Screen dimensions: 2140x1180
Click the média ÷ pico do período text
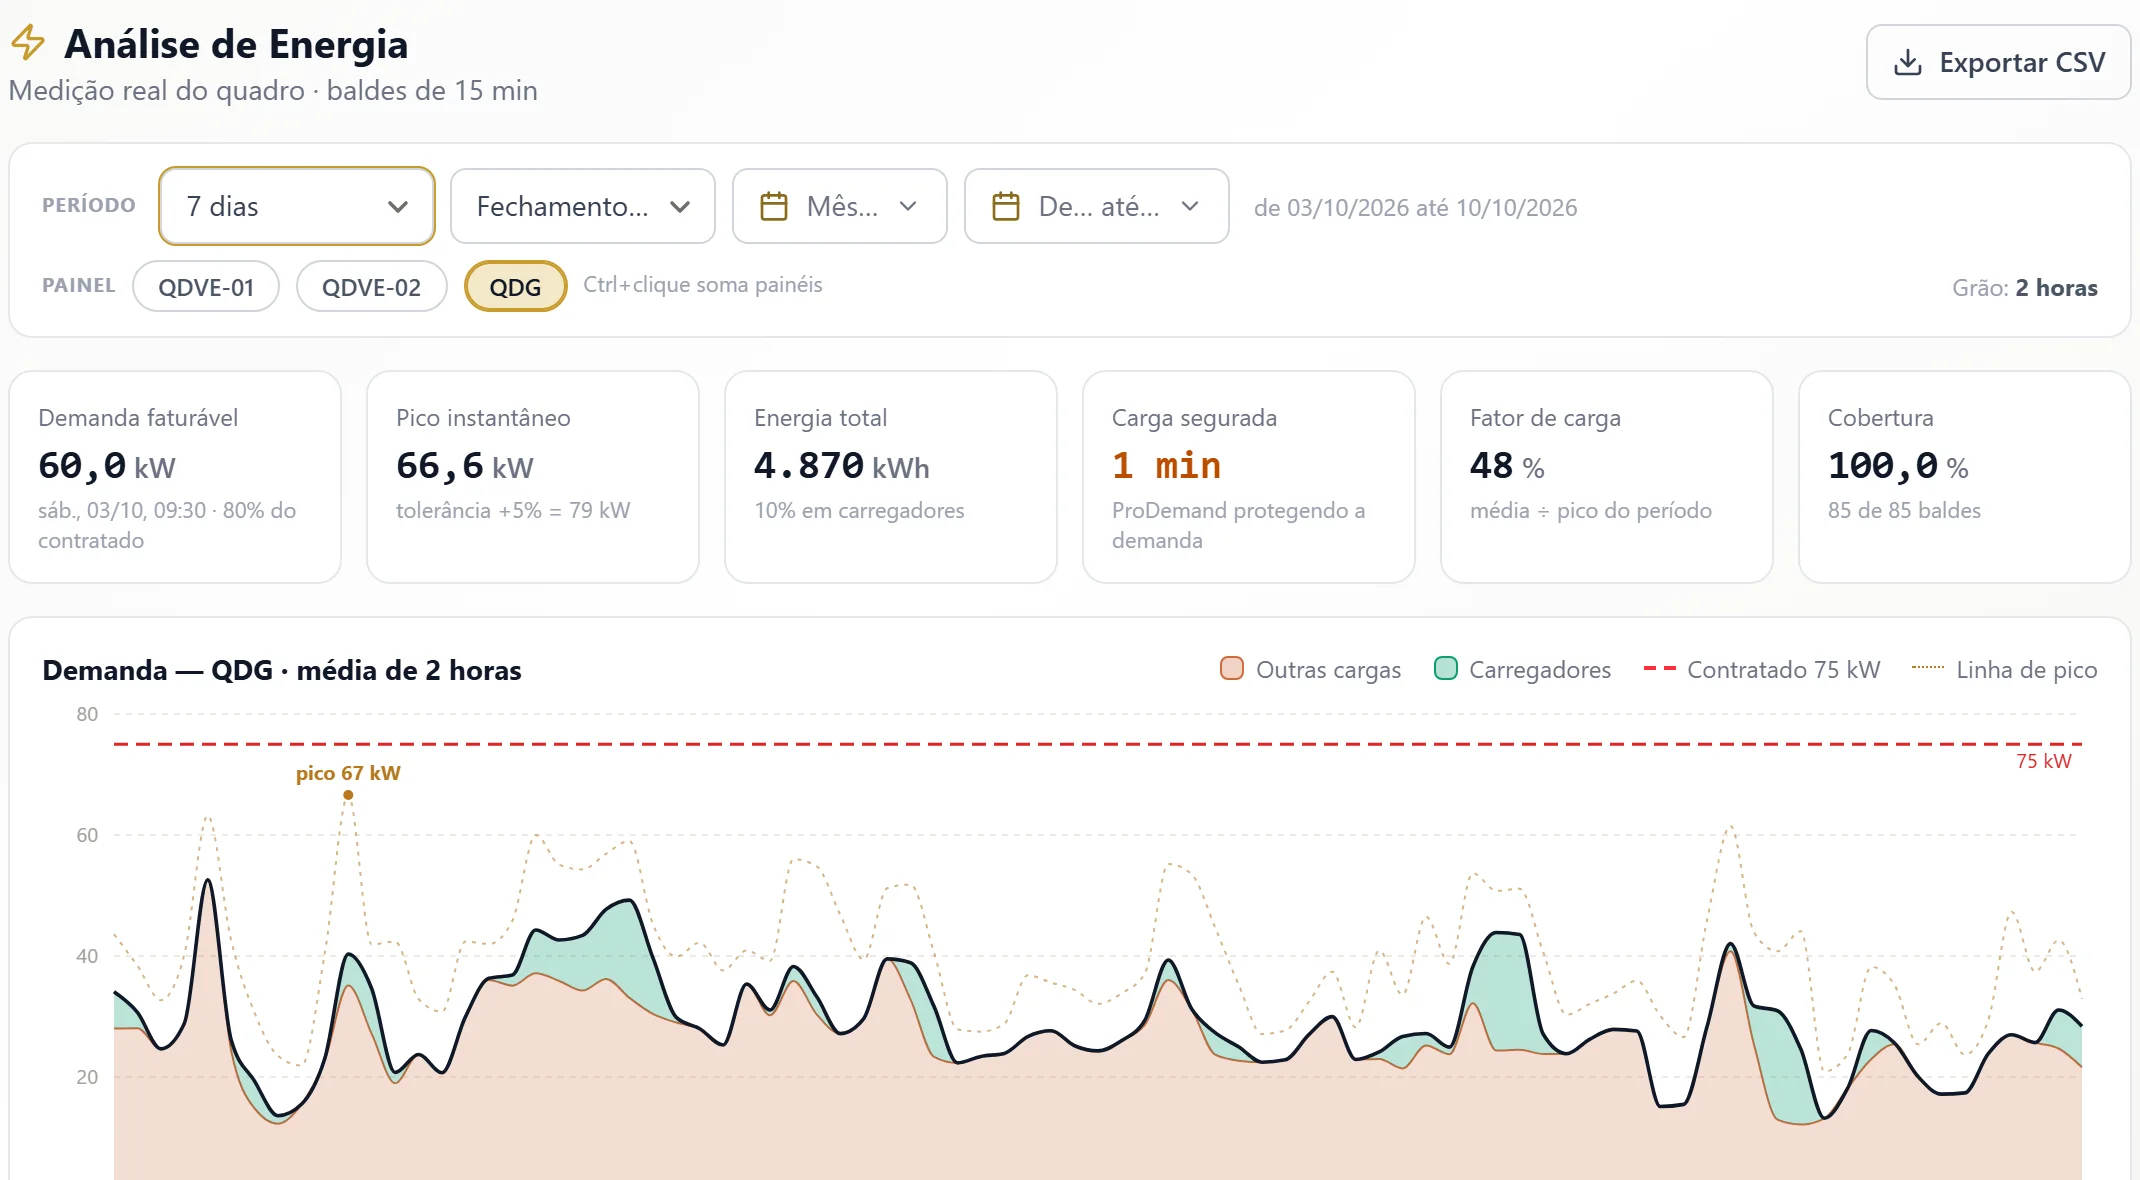(x=1590, y=510)
